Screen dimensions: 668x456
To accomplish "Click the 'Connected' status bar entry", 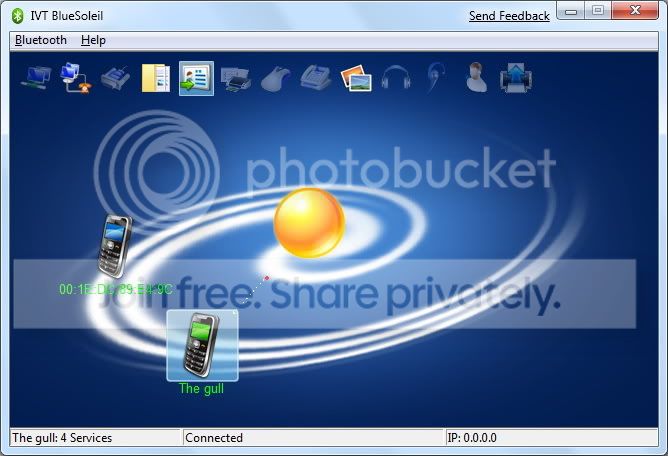I will [214, 438].
